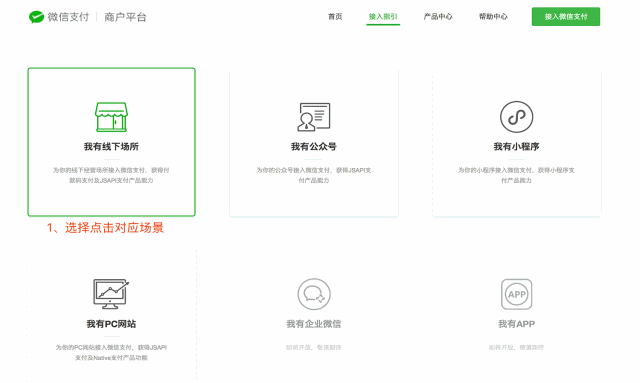Viewport: 640px width, 383px height.
Task: Click the 公众号 JSAPI description text
Action: pyautogui.click(x=313, y=175)
